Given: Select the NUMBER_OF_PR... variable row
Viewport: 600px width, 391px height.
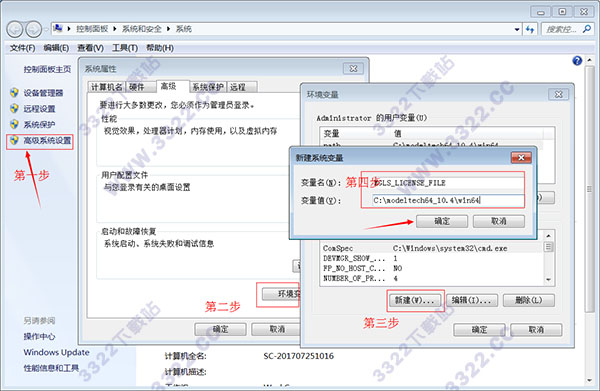Looking at the screenshot, I should coord(432,279).
